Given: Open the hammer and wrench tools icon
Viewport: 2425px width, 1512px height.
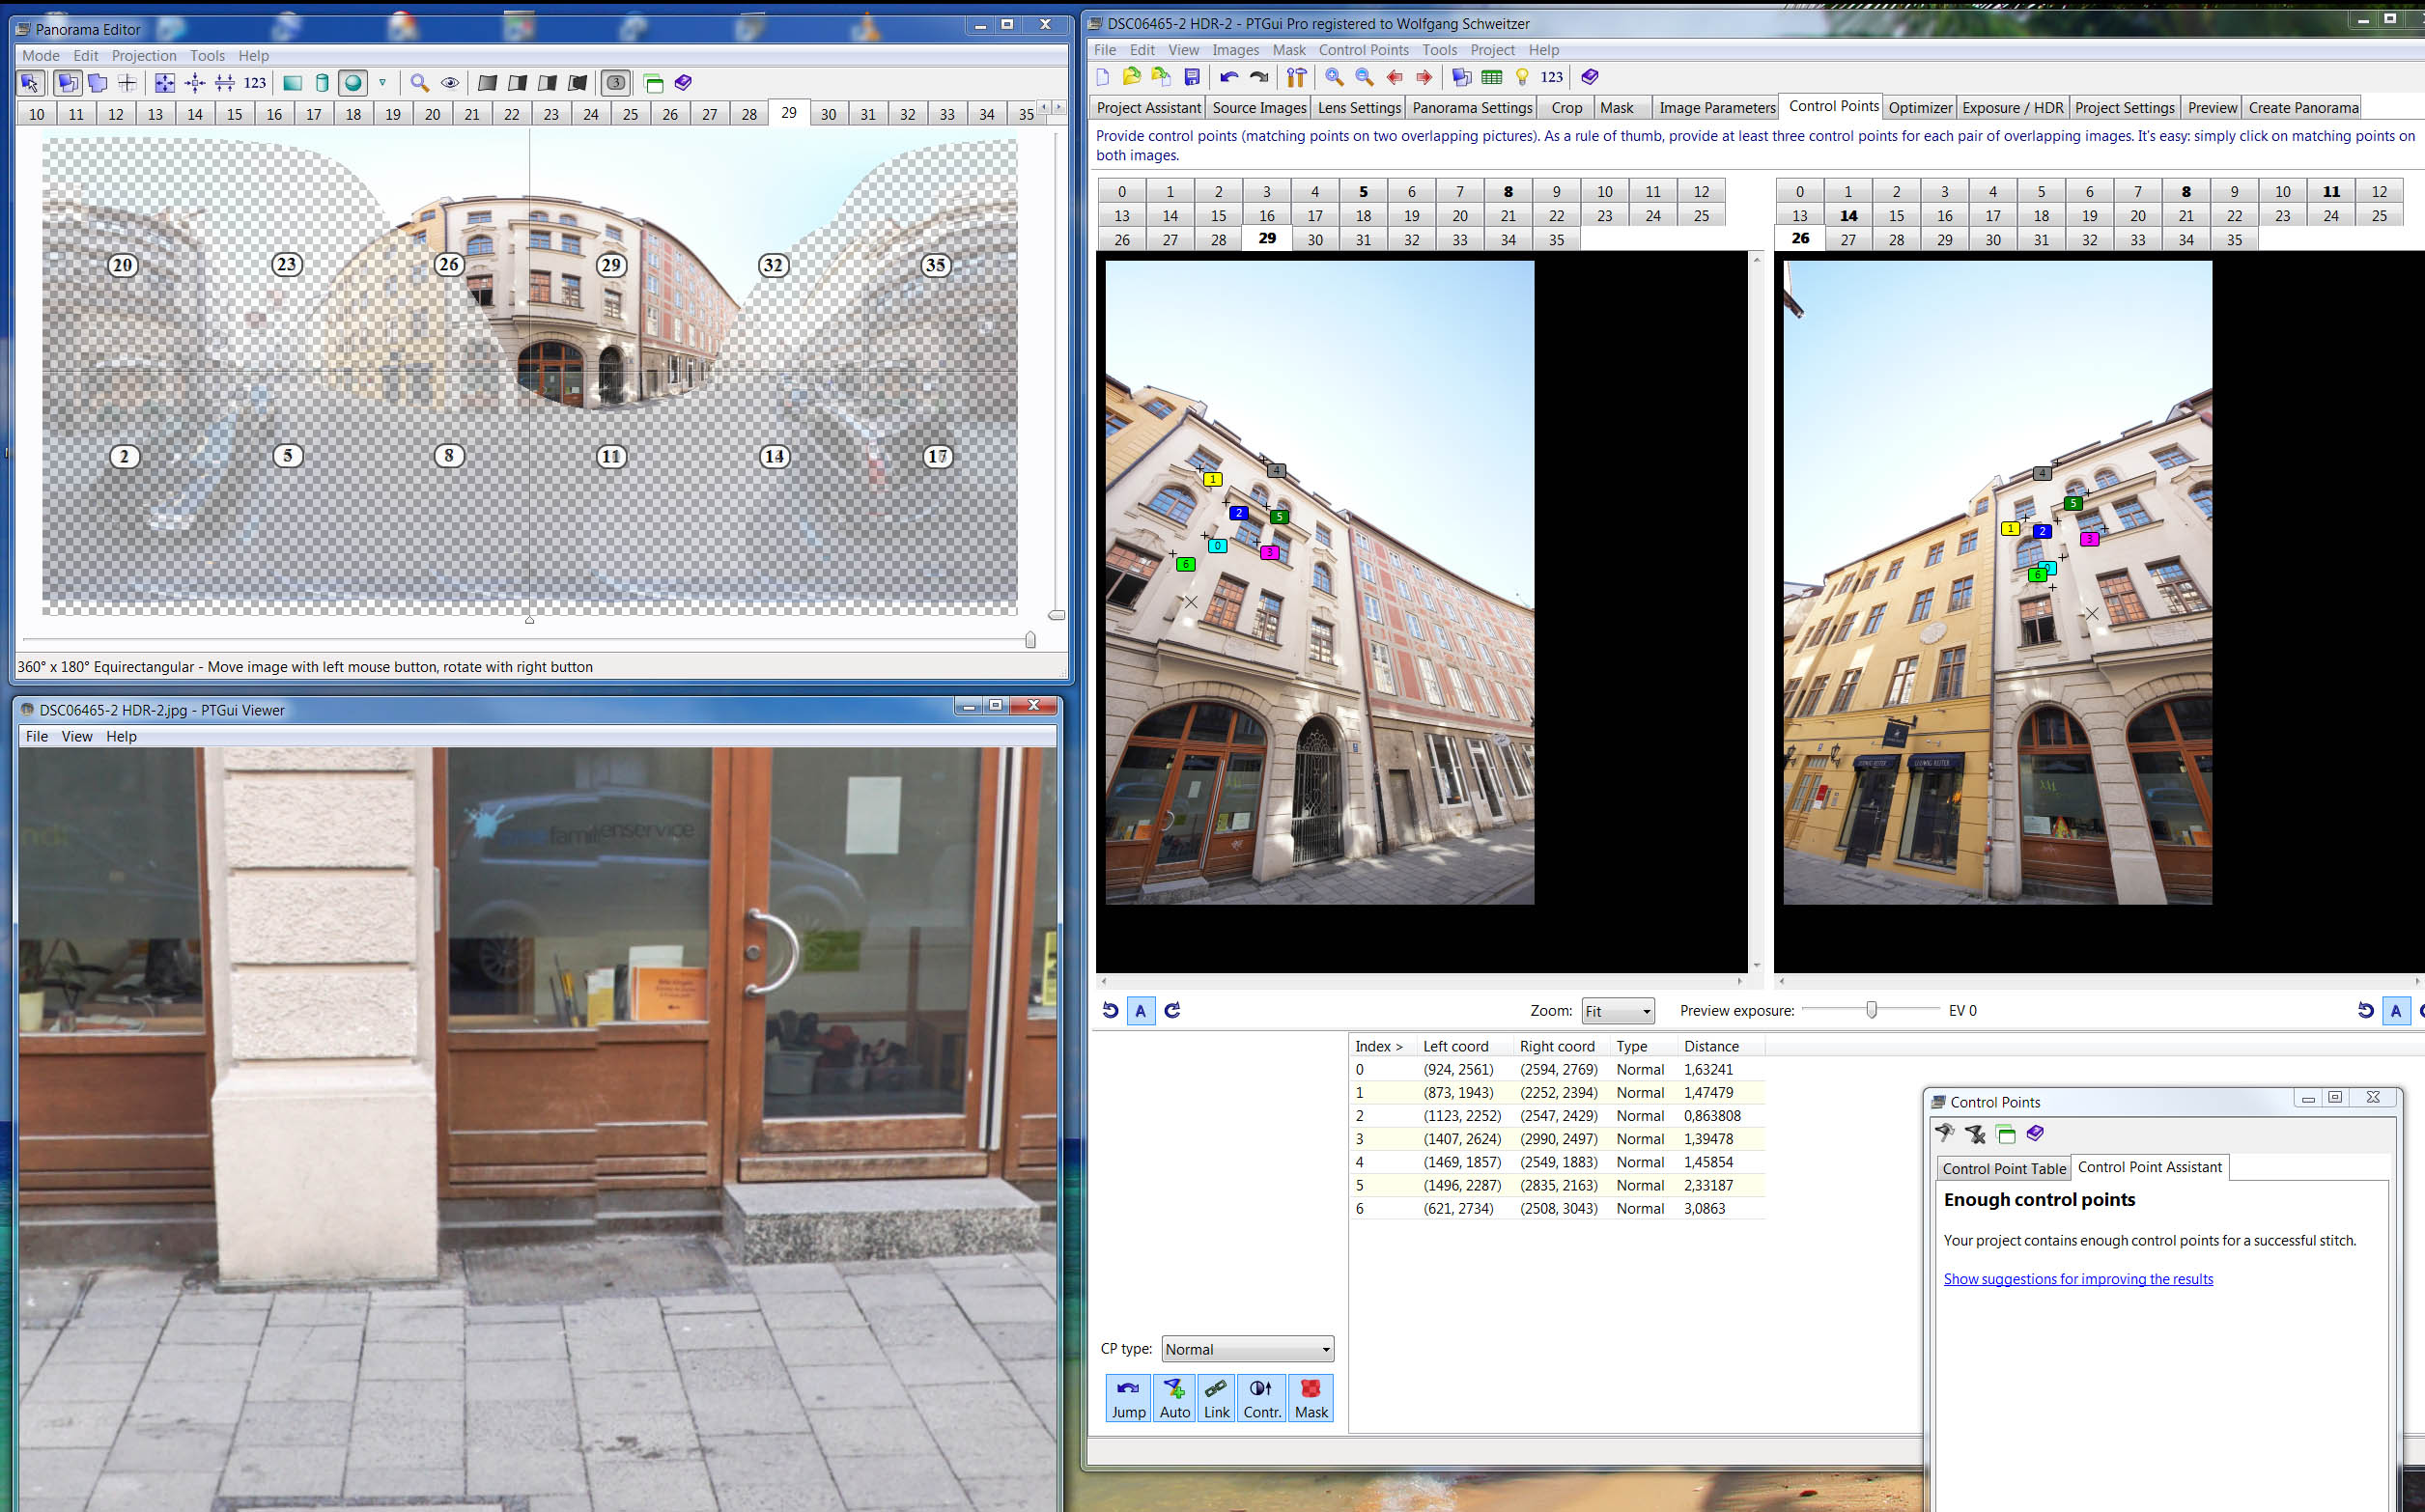Looking at the screenshot, I should point(1296,77).
